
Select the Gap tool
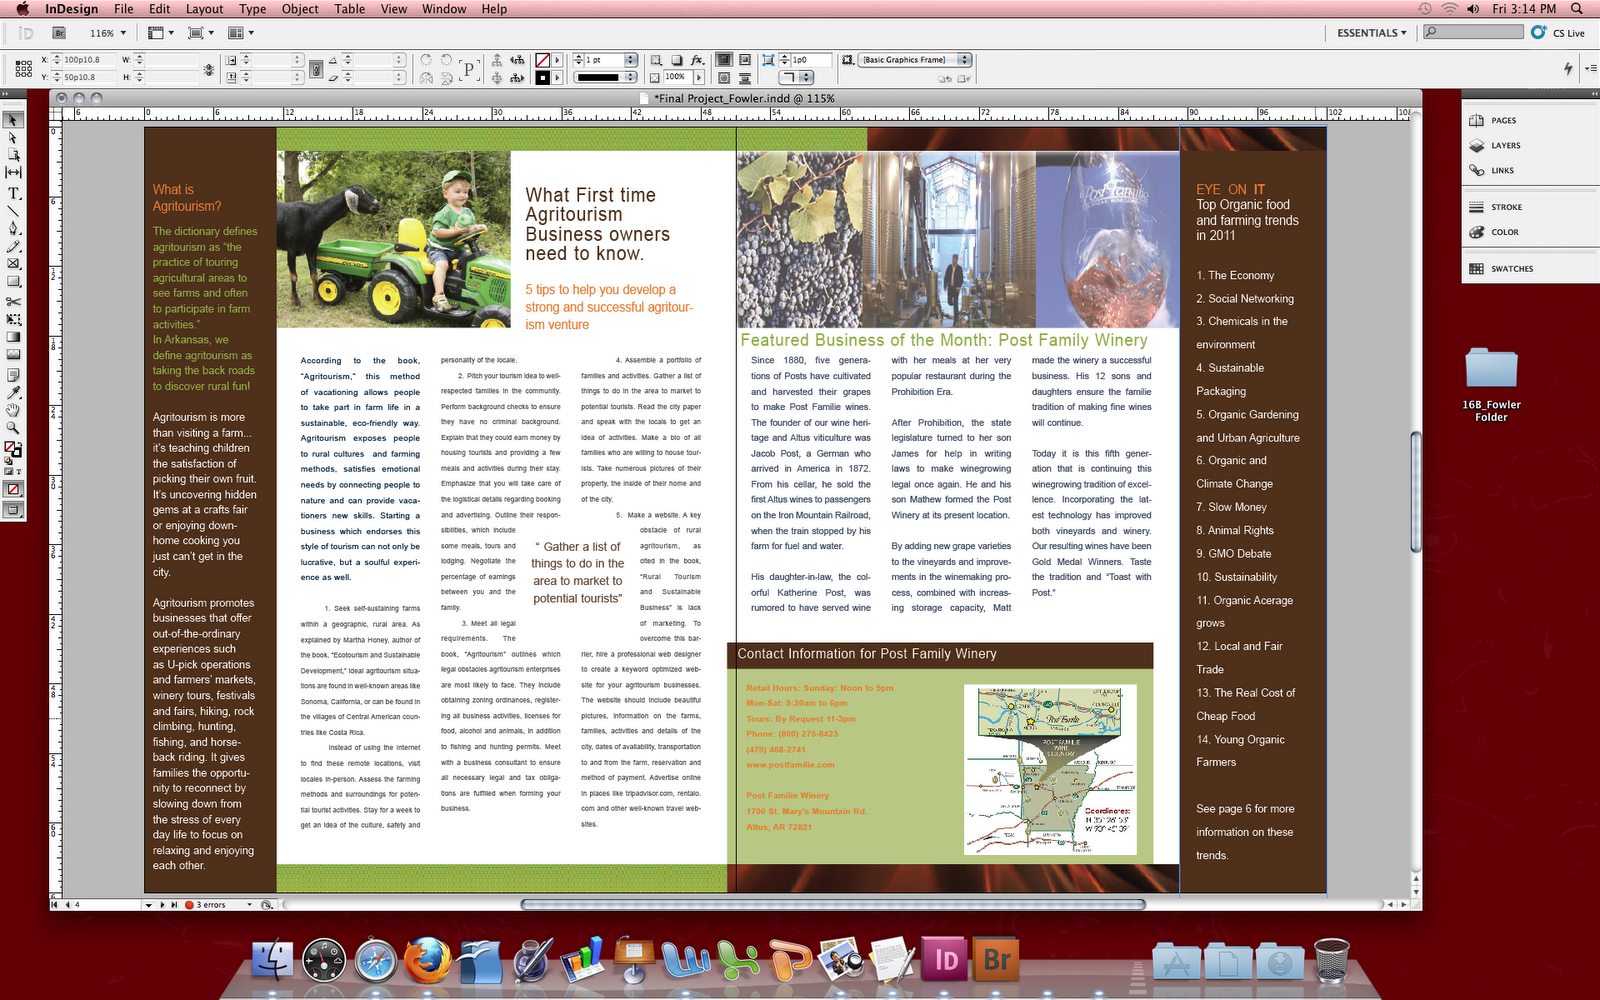point(13,173)
